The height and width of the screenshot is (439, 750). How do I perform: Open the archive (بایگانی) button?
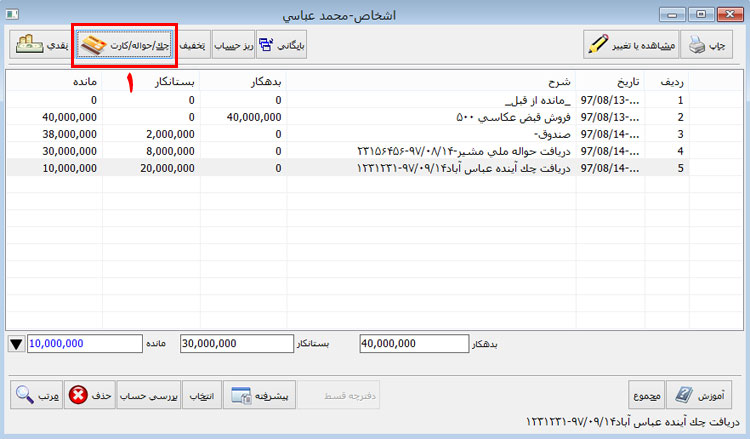pos(286,45)
